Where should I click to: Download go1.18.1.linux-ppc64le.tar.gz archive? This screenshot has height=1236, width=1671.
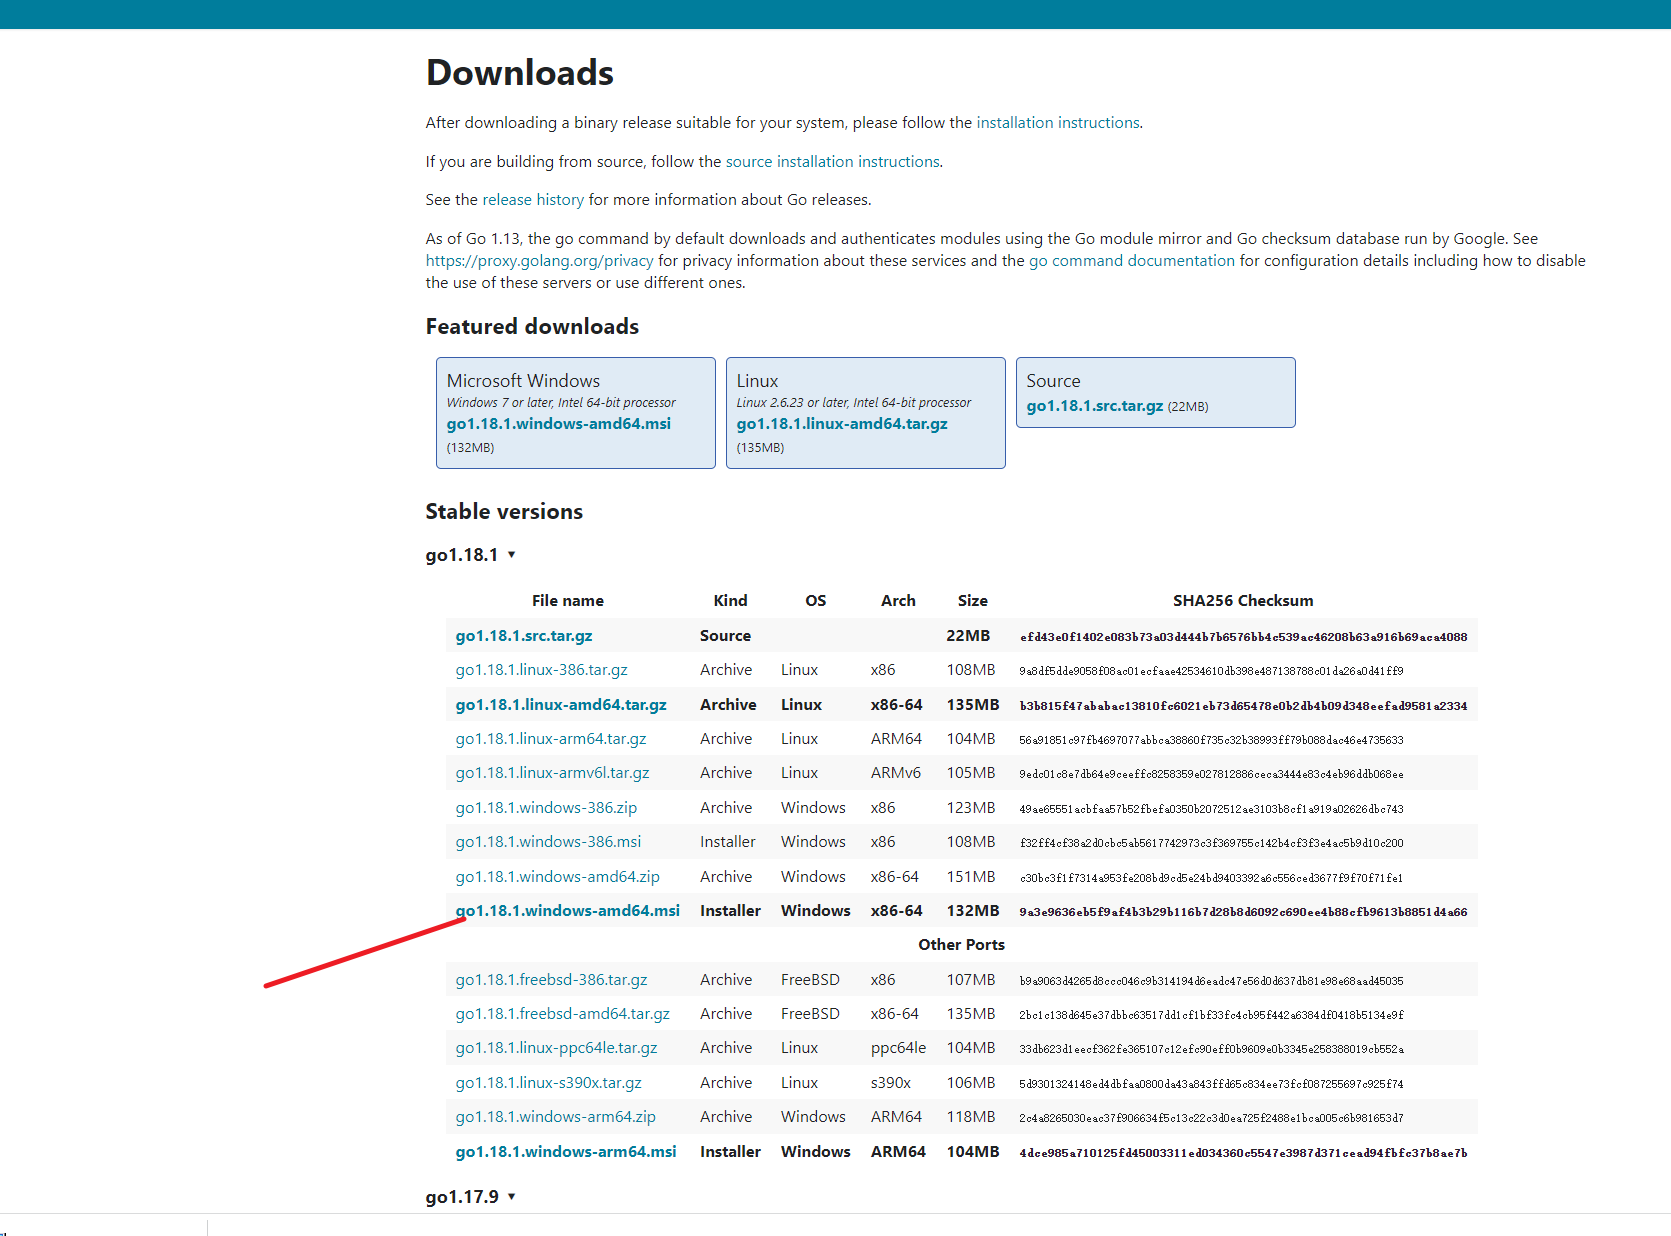pyautogui.click(x=556, y=1047)
